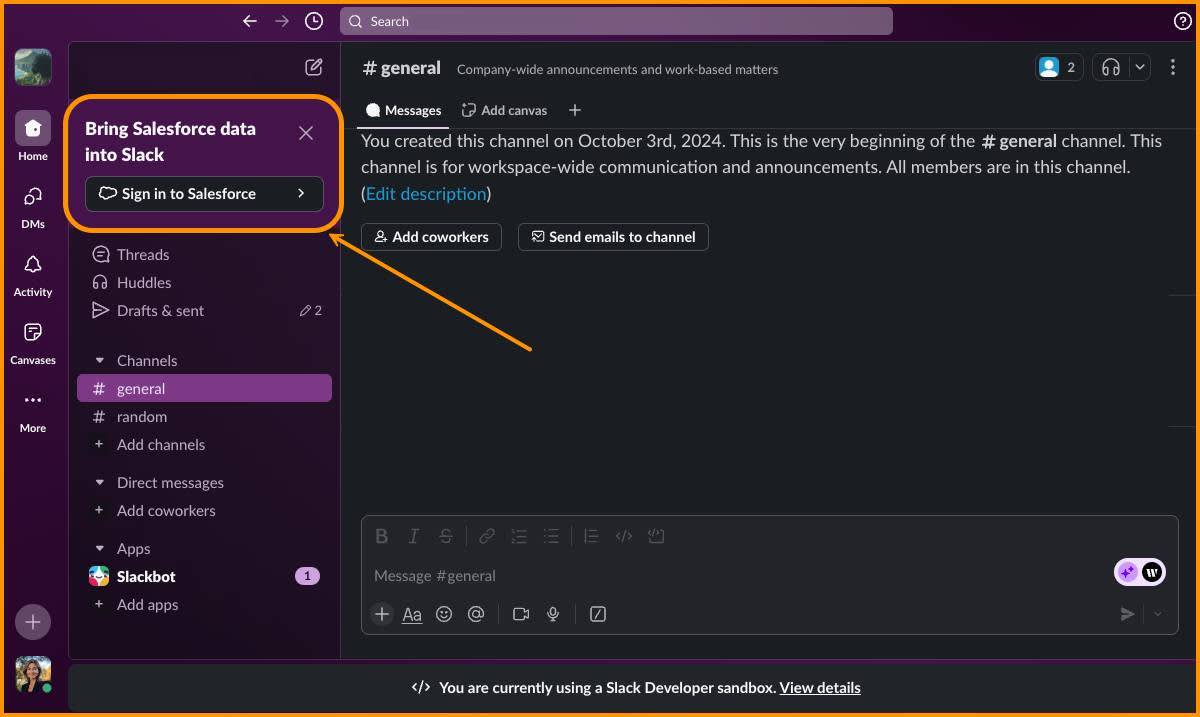1200x717 pixels.
Task: Toggle show formatting Aa button
Action: (412, 614)
